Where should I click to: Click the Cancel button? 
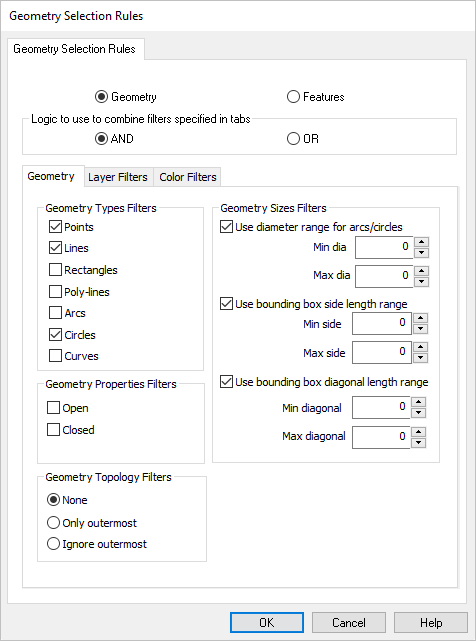pos(349,622)
